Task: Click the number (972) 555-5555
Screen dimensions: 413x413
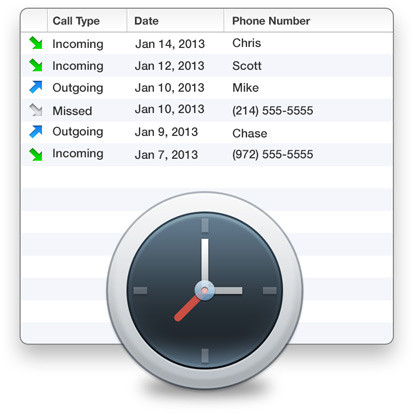Action: coord(273,154)
